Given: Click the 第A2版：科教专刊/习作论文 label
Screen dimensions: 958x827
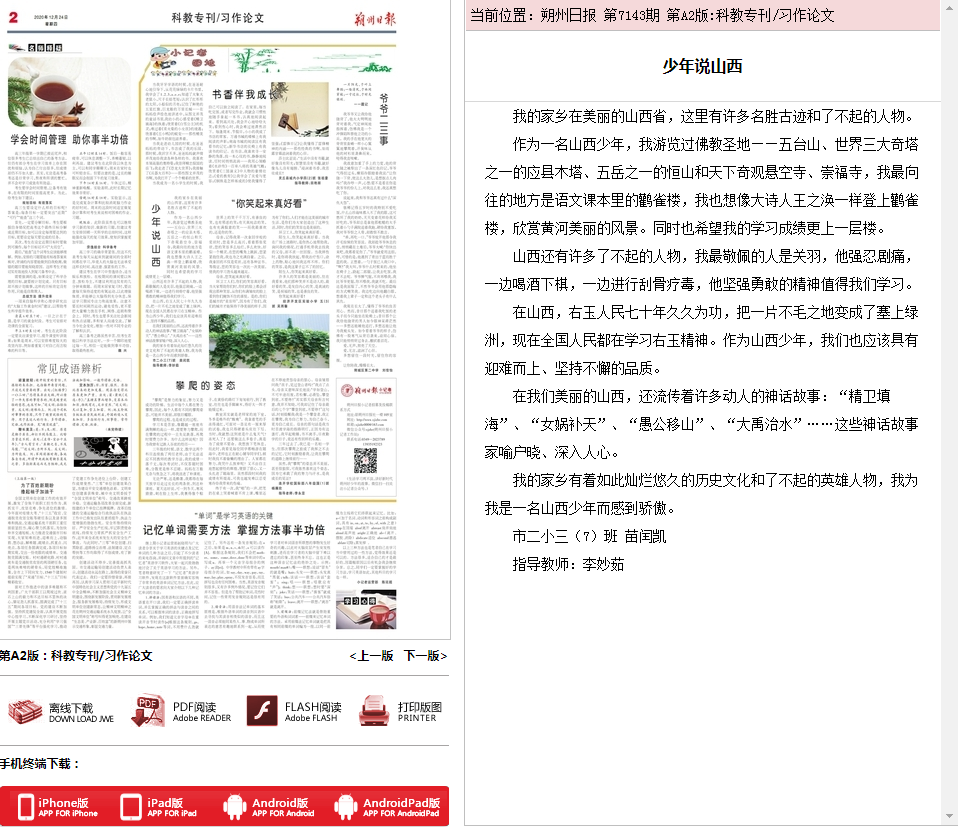Looking at the screenshot, I should pos(76,656).
